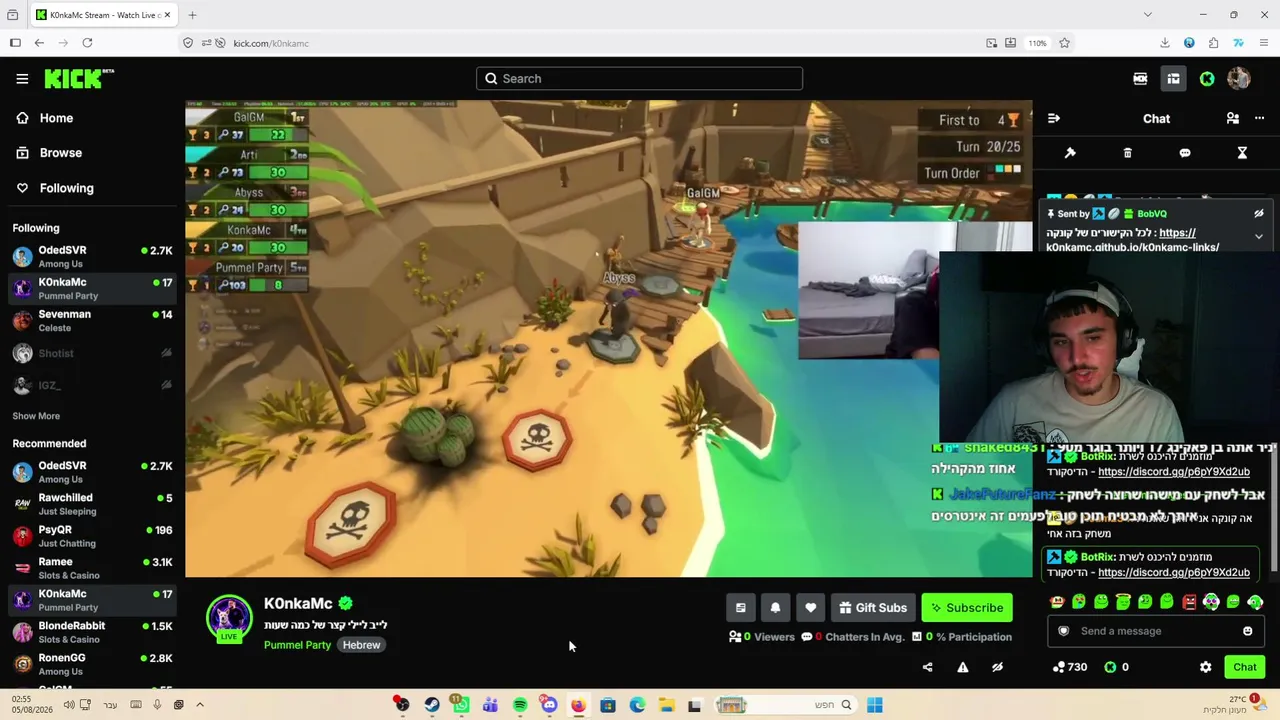
Task: Open Firefox tab list dropdown
Action: click(1147, 15)
